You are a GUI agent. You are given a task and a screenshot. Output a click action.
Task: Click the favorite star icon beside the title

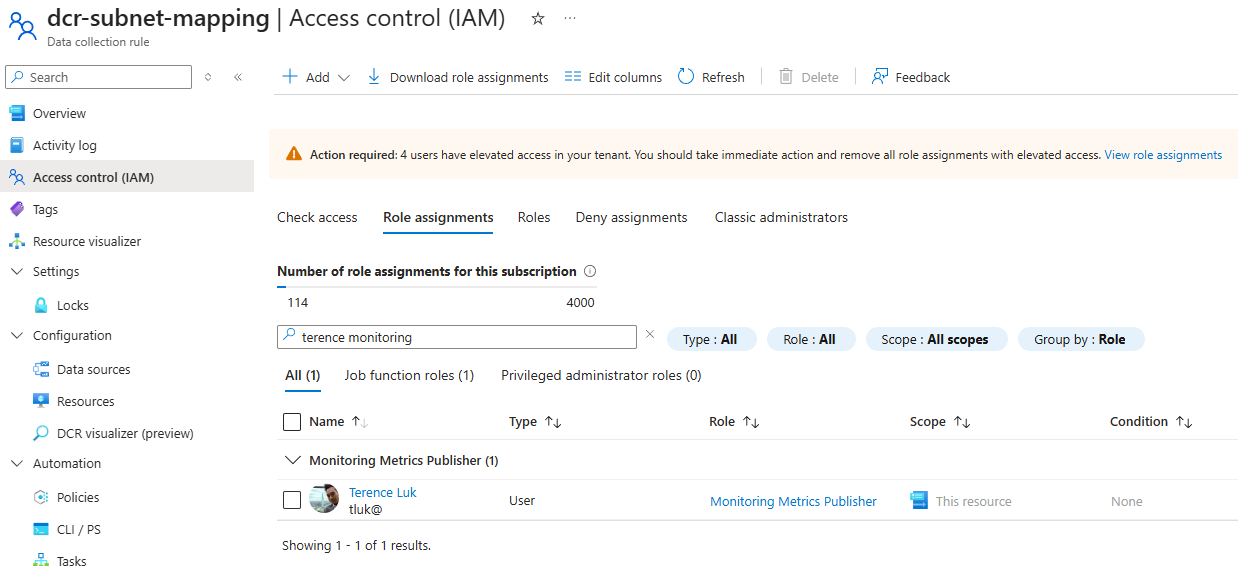538,18
